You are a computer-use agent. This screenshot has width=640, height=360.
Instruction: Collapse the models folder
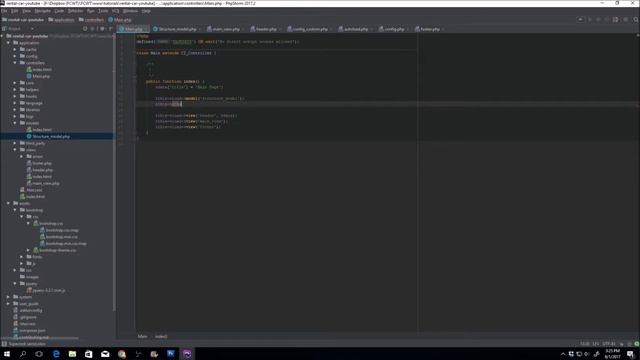pos(15,123)
